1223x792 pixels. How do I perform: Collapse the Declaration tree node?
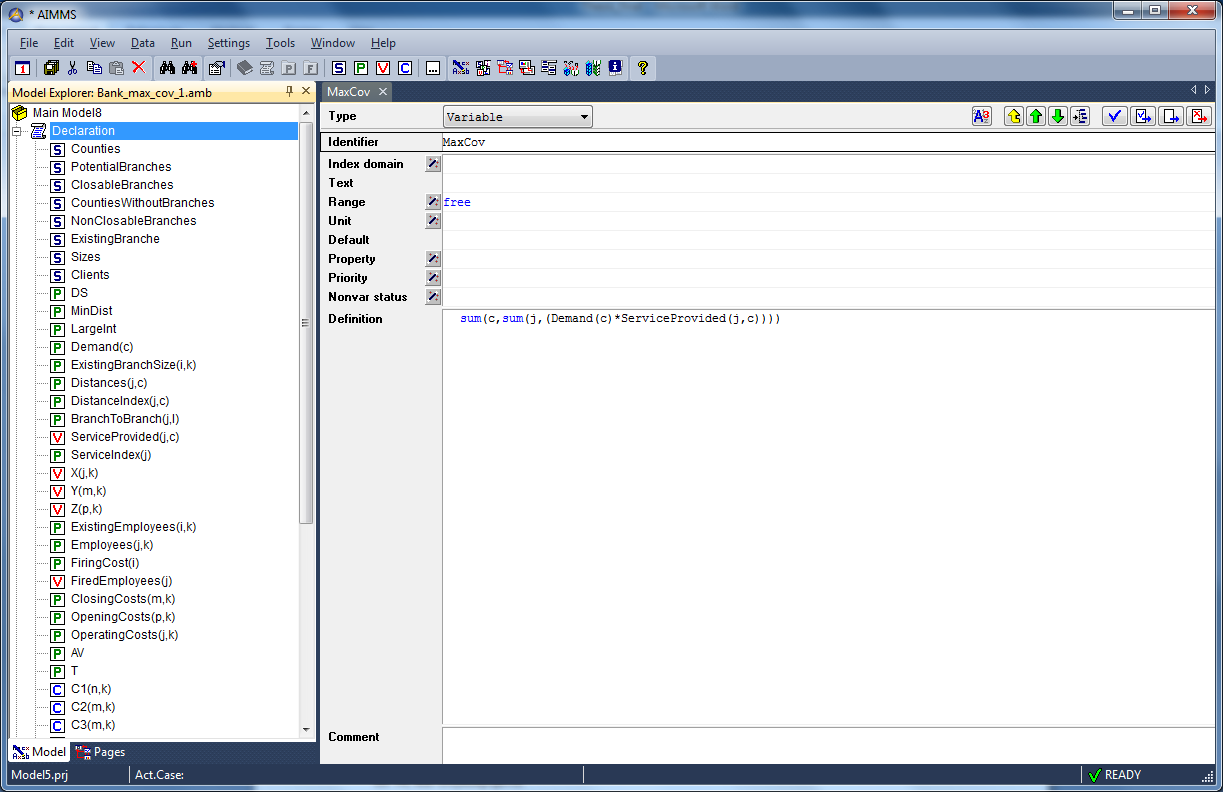coord(17,131)
